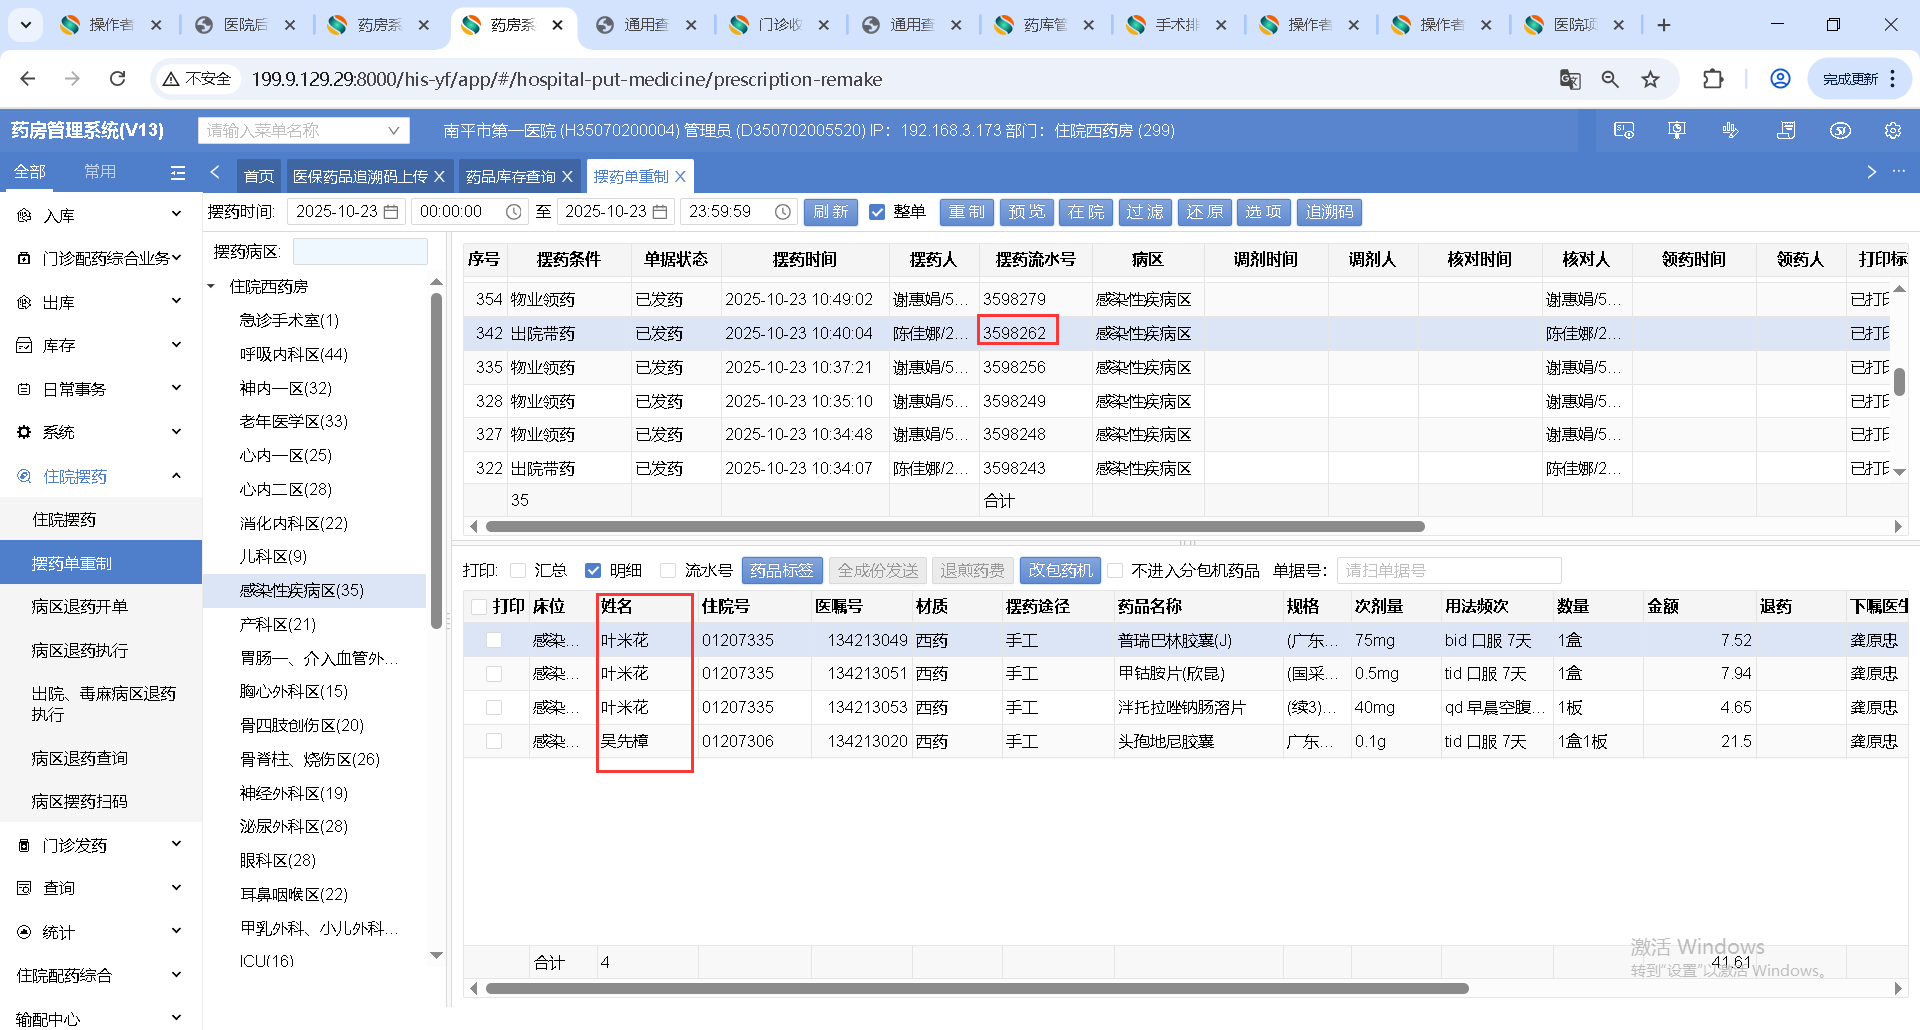Click the oval badge icon beside the gear
This screenshot has height=1030, width=1920.
[x=1840, y=131]
